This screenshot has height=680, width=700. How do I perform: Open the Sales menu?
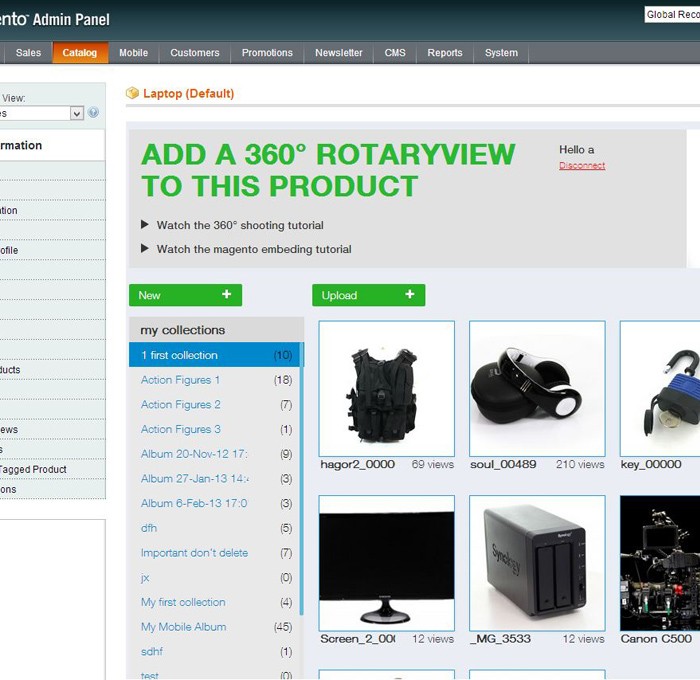(28, 53)
